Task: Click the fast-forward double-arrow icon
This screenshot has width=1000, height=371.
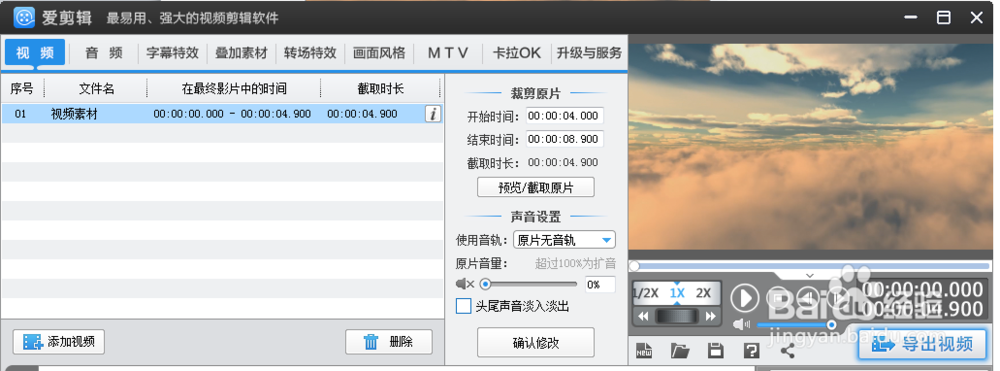Action: [x=710, y=316]
